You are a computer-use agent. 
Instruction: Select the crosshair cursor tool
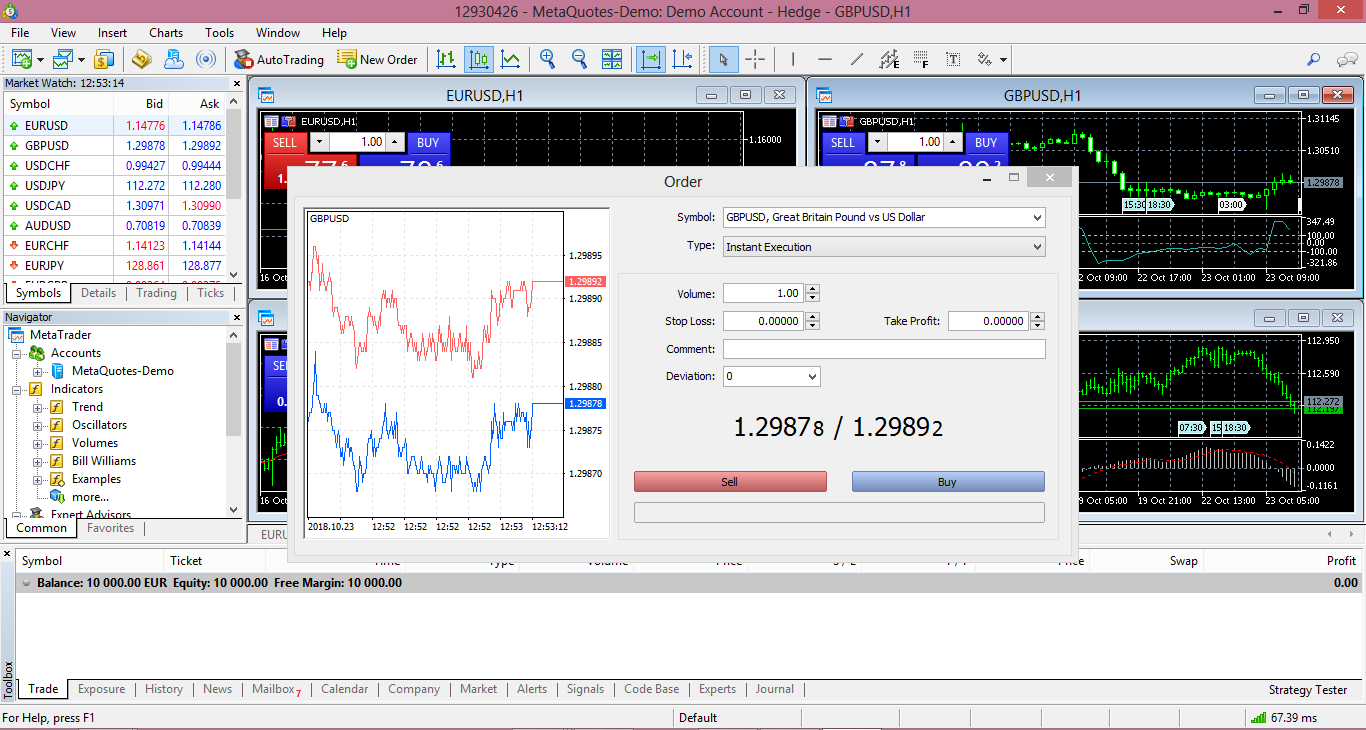755,59
